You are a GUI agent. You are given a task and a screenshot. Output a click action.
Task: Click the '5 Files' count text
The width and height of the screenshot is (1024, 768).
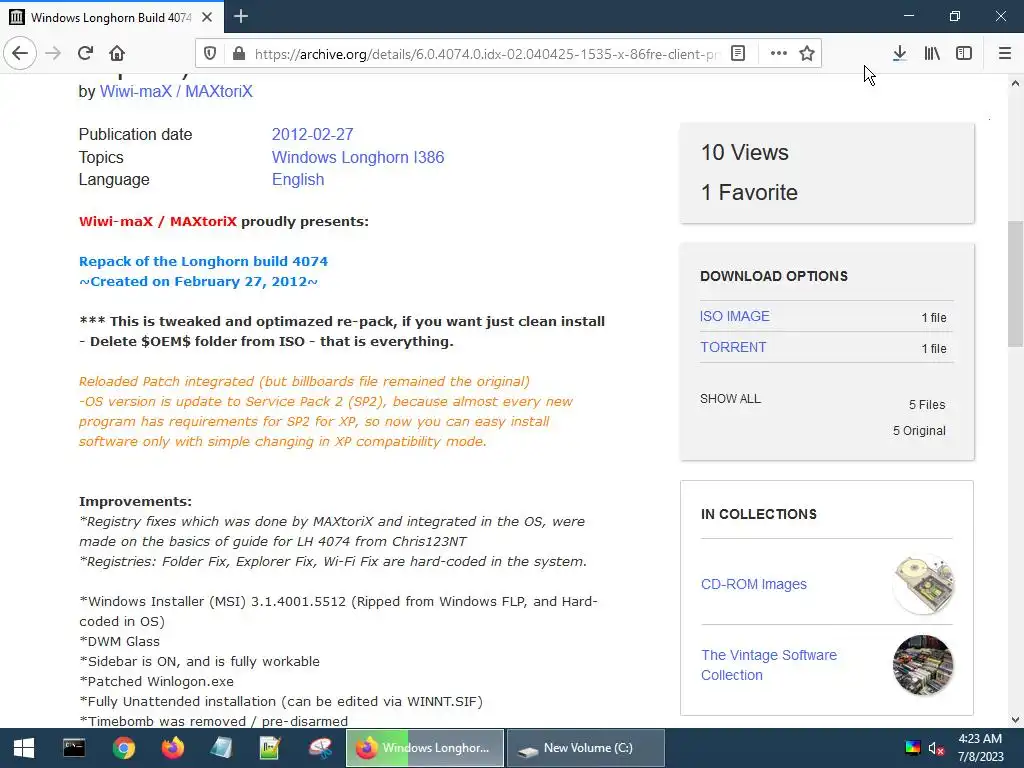pos(927,405)
